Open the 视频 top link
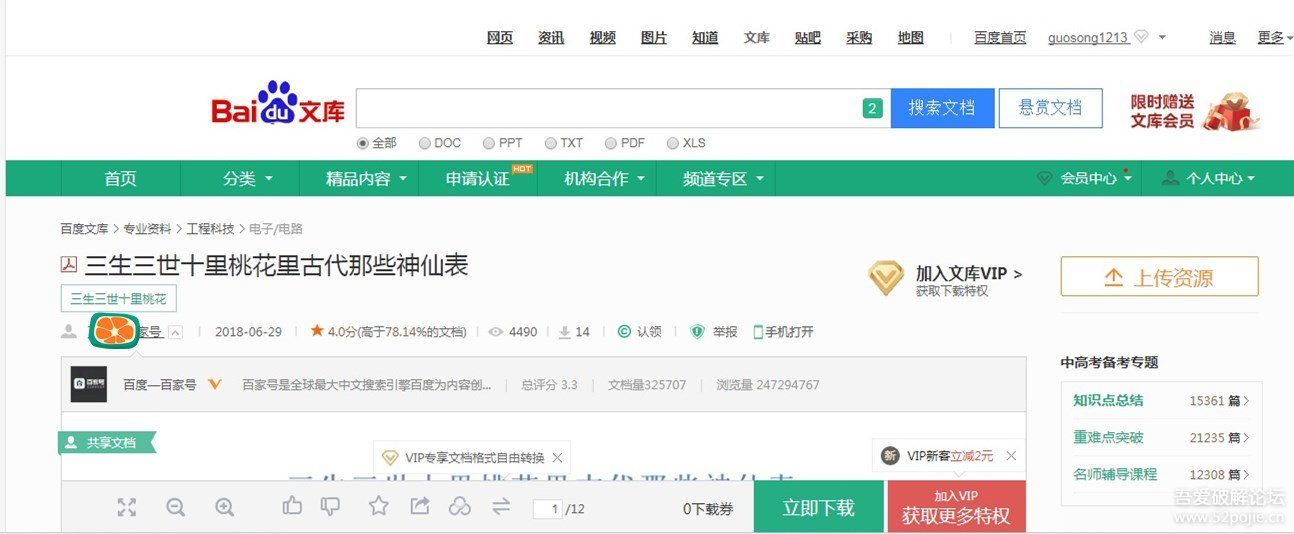 click(603, 38)
